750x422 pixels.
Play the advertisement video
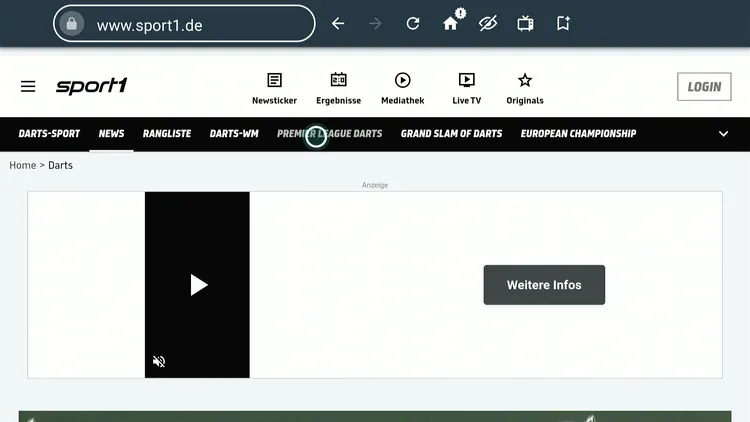(198, 285)
